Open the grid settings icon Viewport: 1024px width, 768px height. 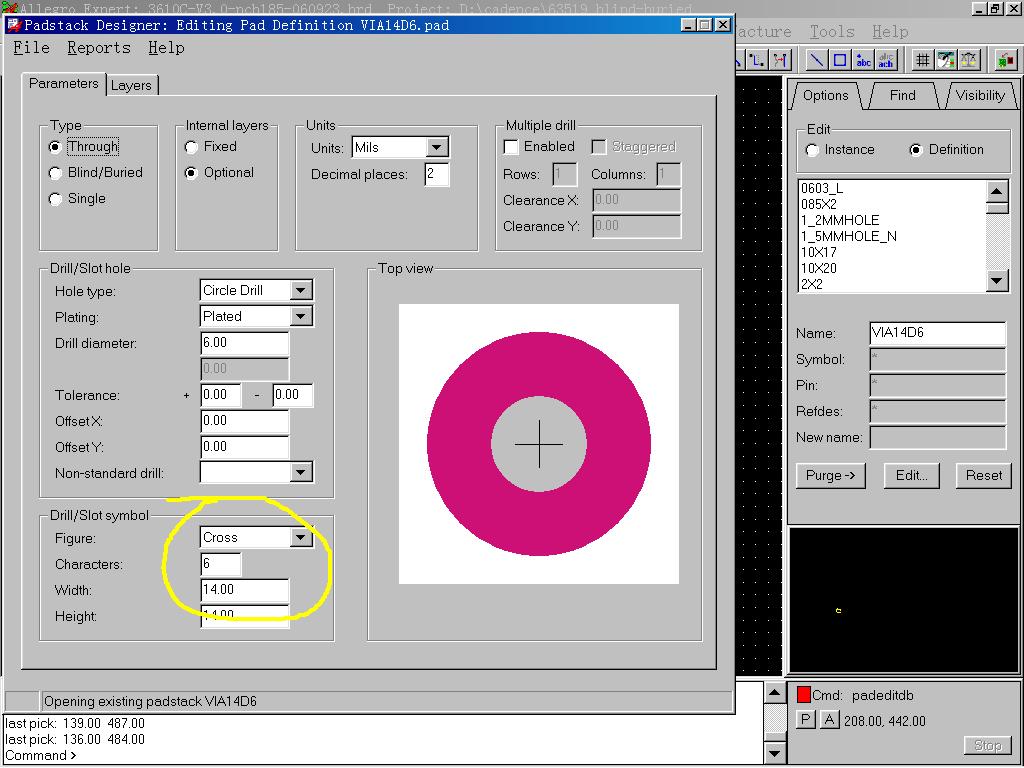tap(922, 60)
